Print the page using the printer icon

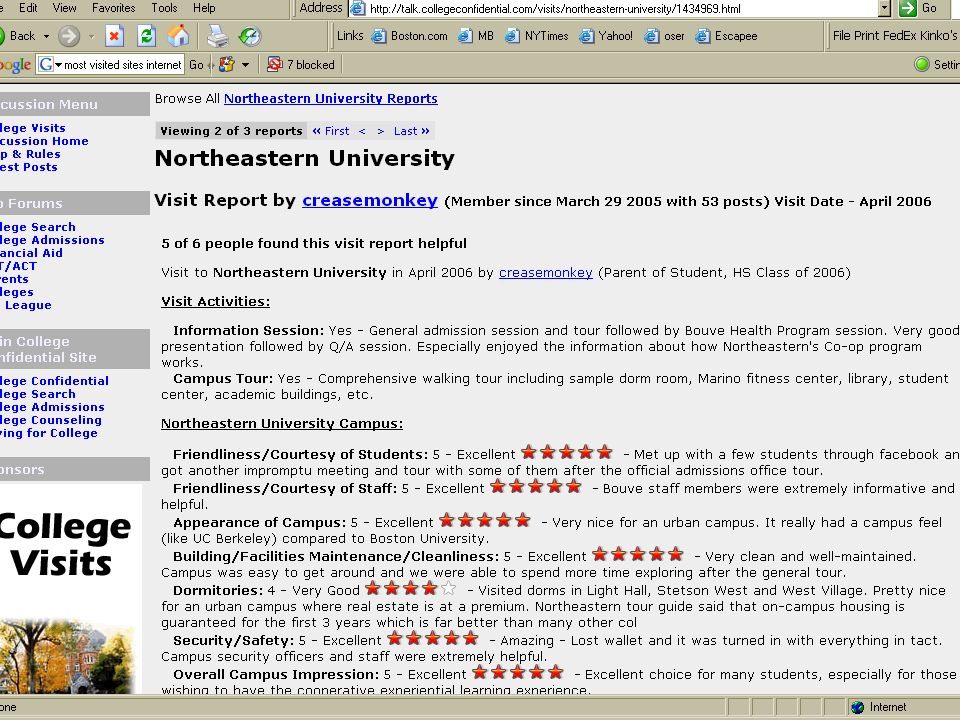tap(217, 36)
